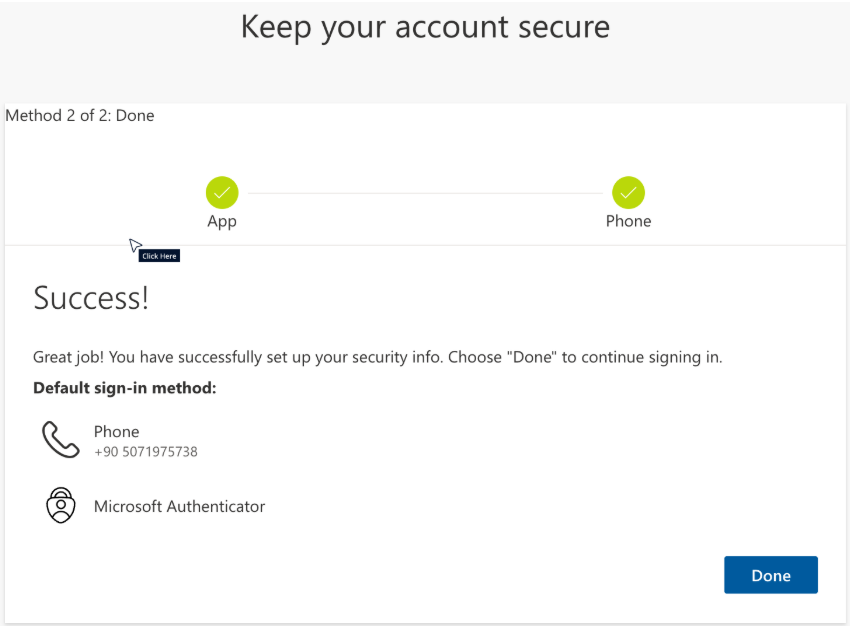Select the "Phone" step label under checkmark
The image size is (850, 626).
coord(628,221)
